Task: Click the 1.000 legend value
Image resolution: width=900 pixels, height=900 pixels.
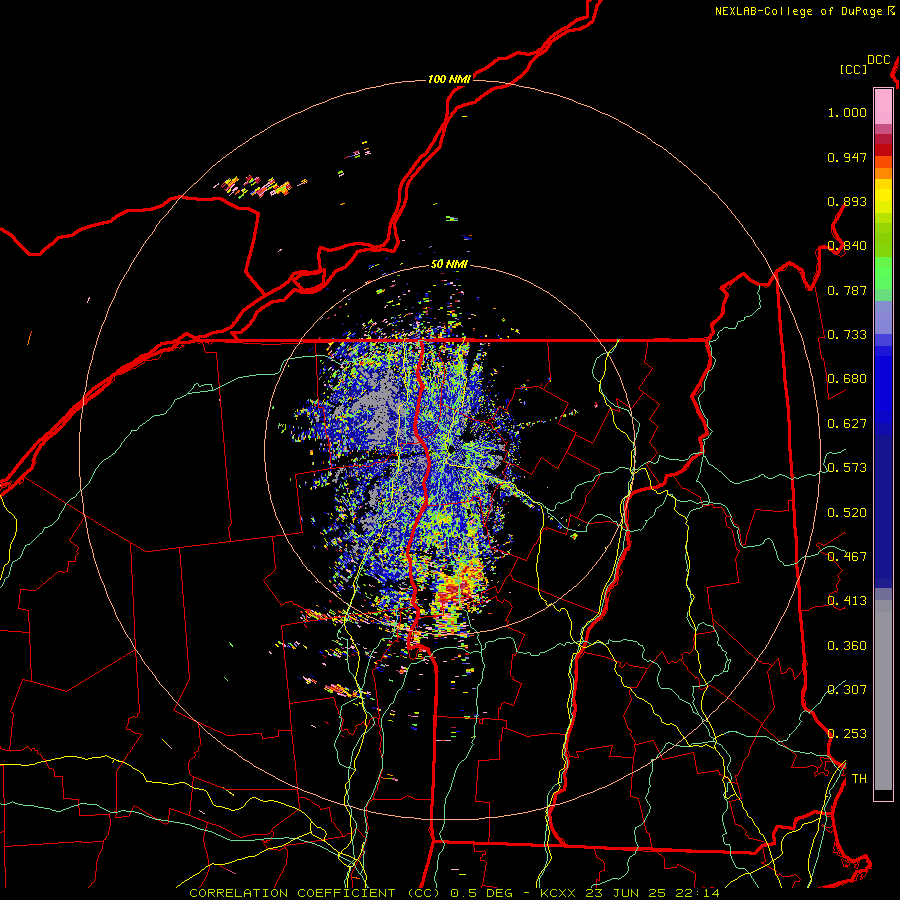Action: 847,112
